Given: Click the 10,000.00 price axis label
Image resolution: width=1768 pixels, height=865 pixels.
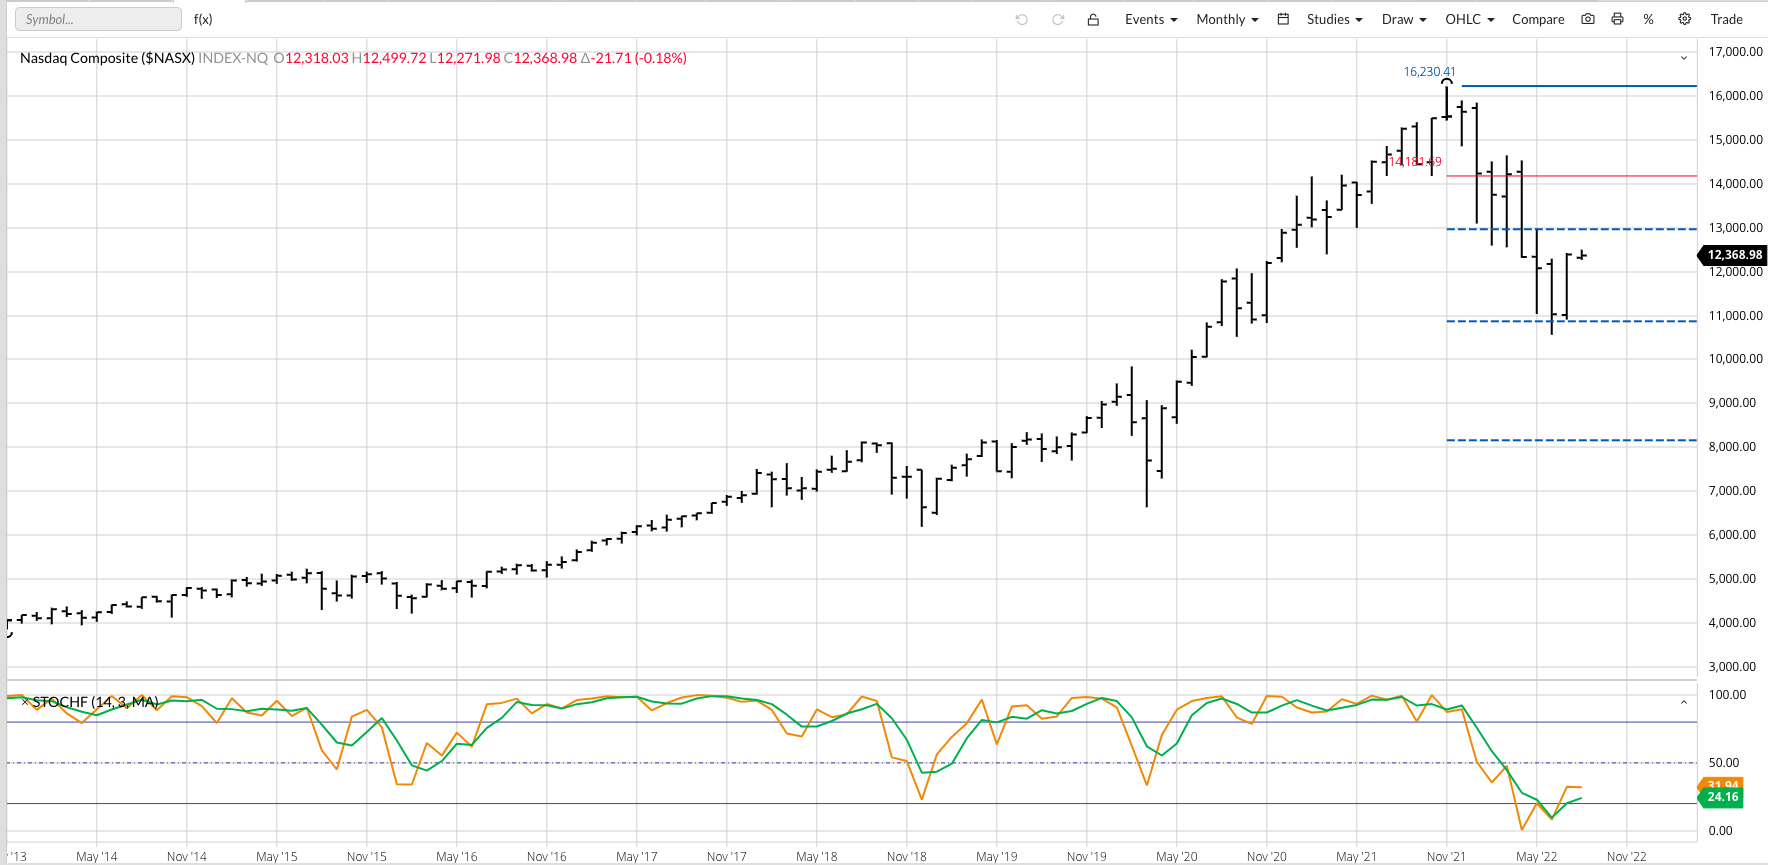Looking at the screenshot, I should tap(1736, 359).
